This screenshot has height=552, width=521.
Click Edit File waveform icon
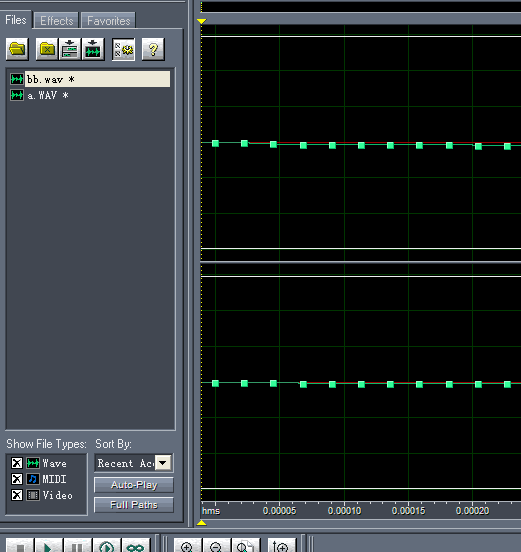93,49
